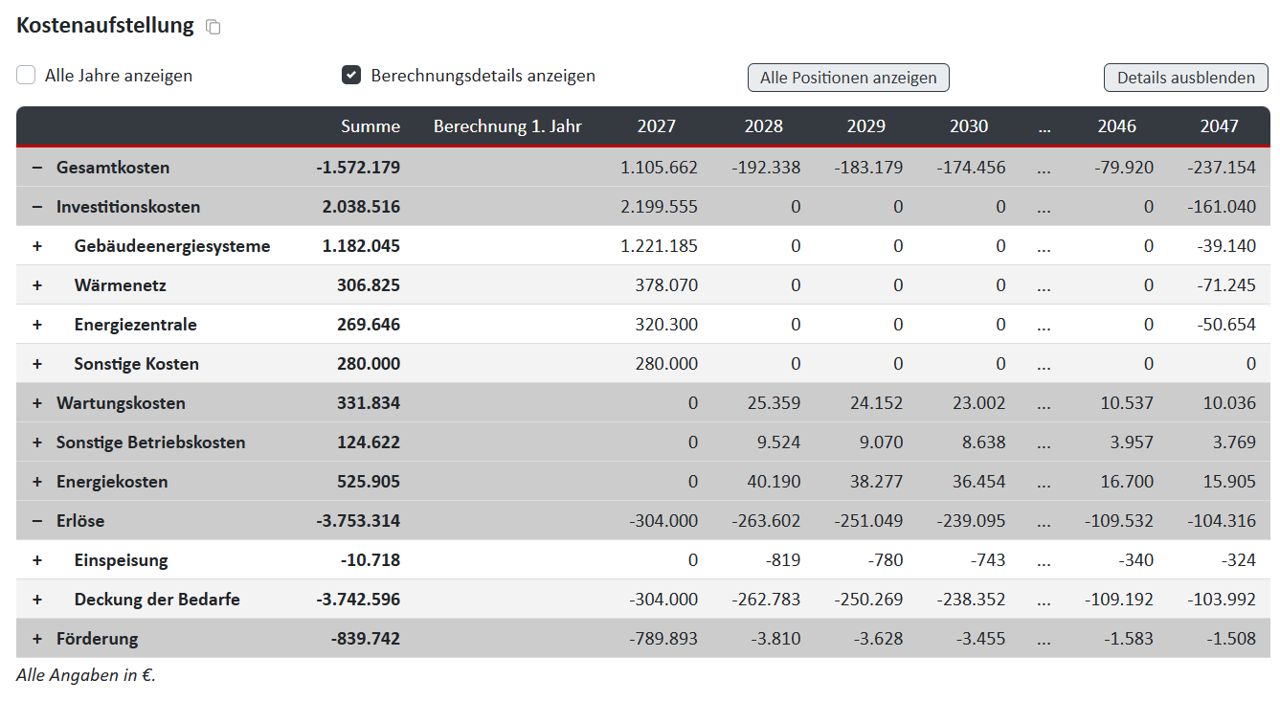
Task: Enable the 'Alle Jahre anzeigen' checkbox
Action: click(x=26, y=75)
